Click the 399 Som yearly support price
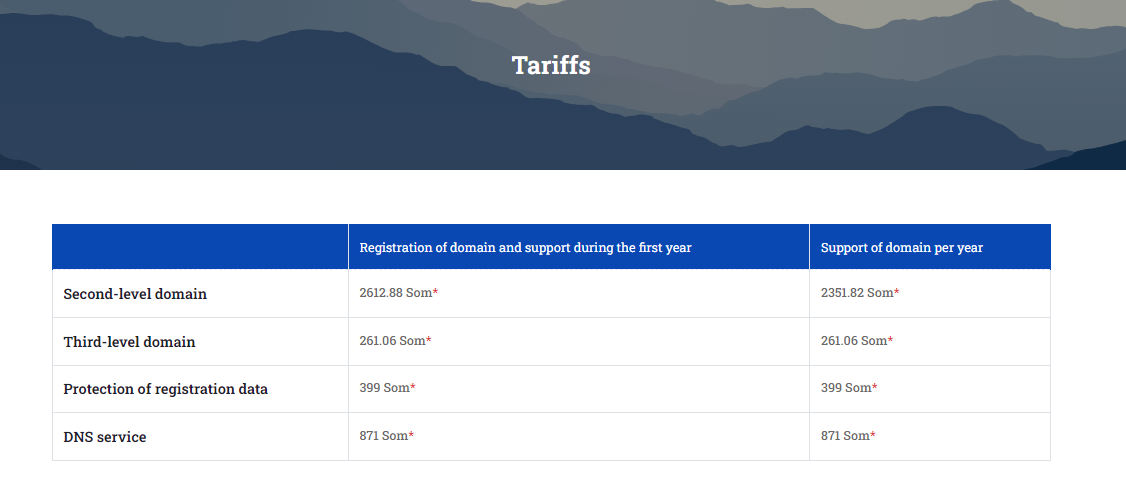Viewport: 1126px width, 478px height. coord(846,388)
